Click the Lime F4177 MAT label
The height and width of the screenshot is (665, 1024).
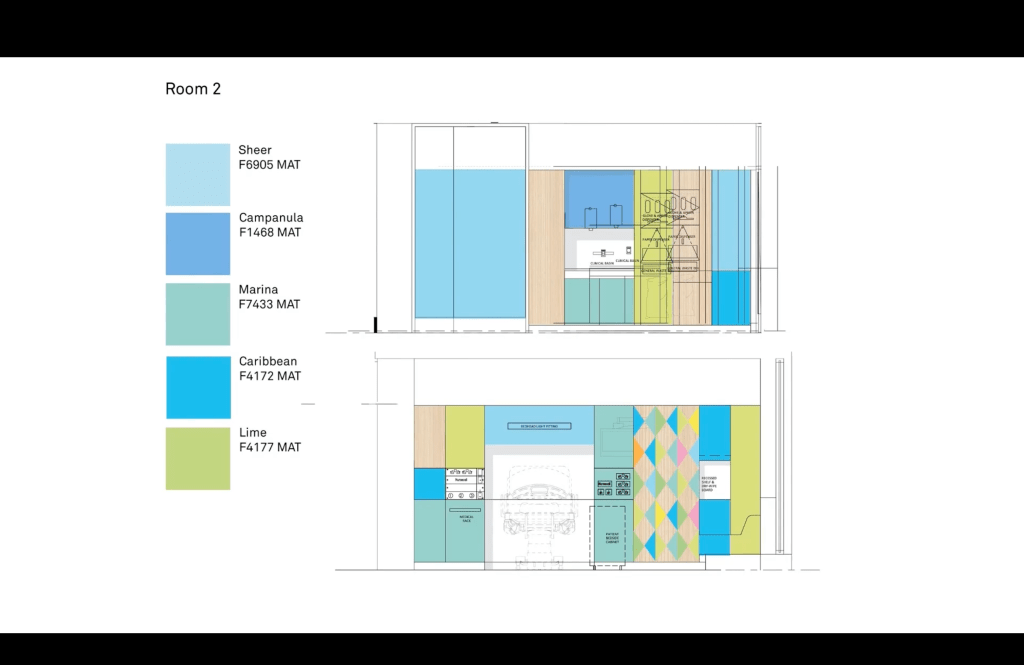click(269, 440)
